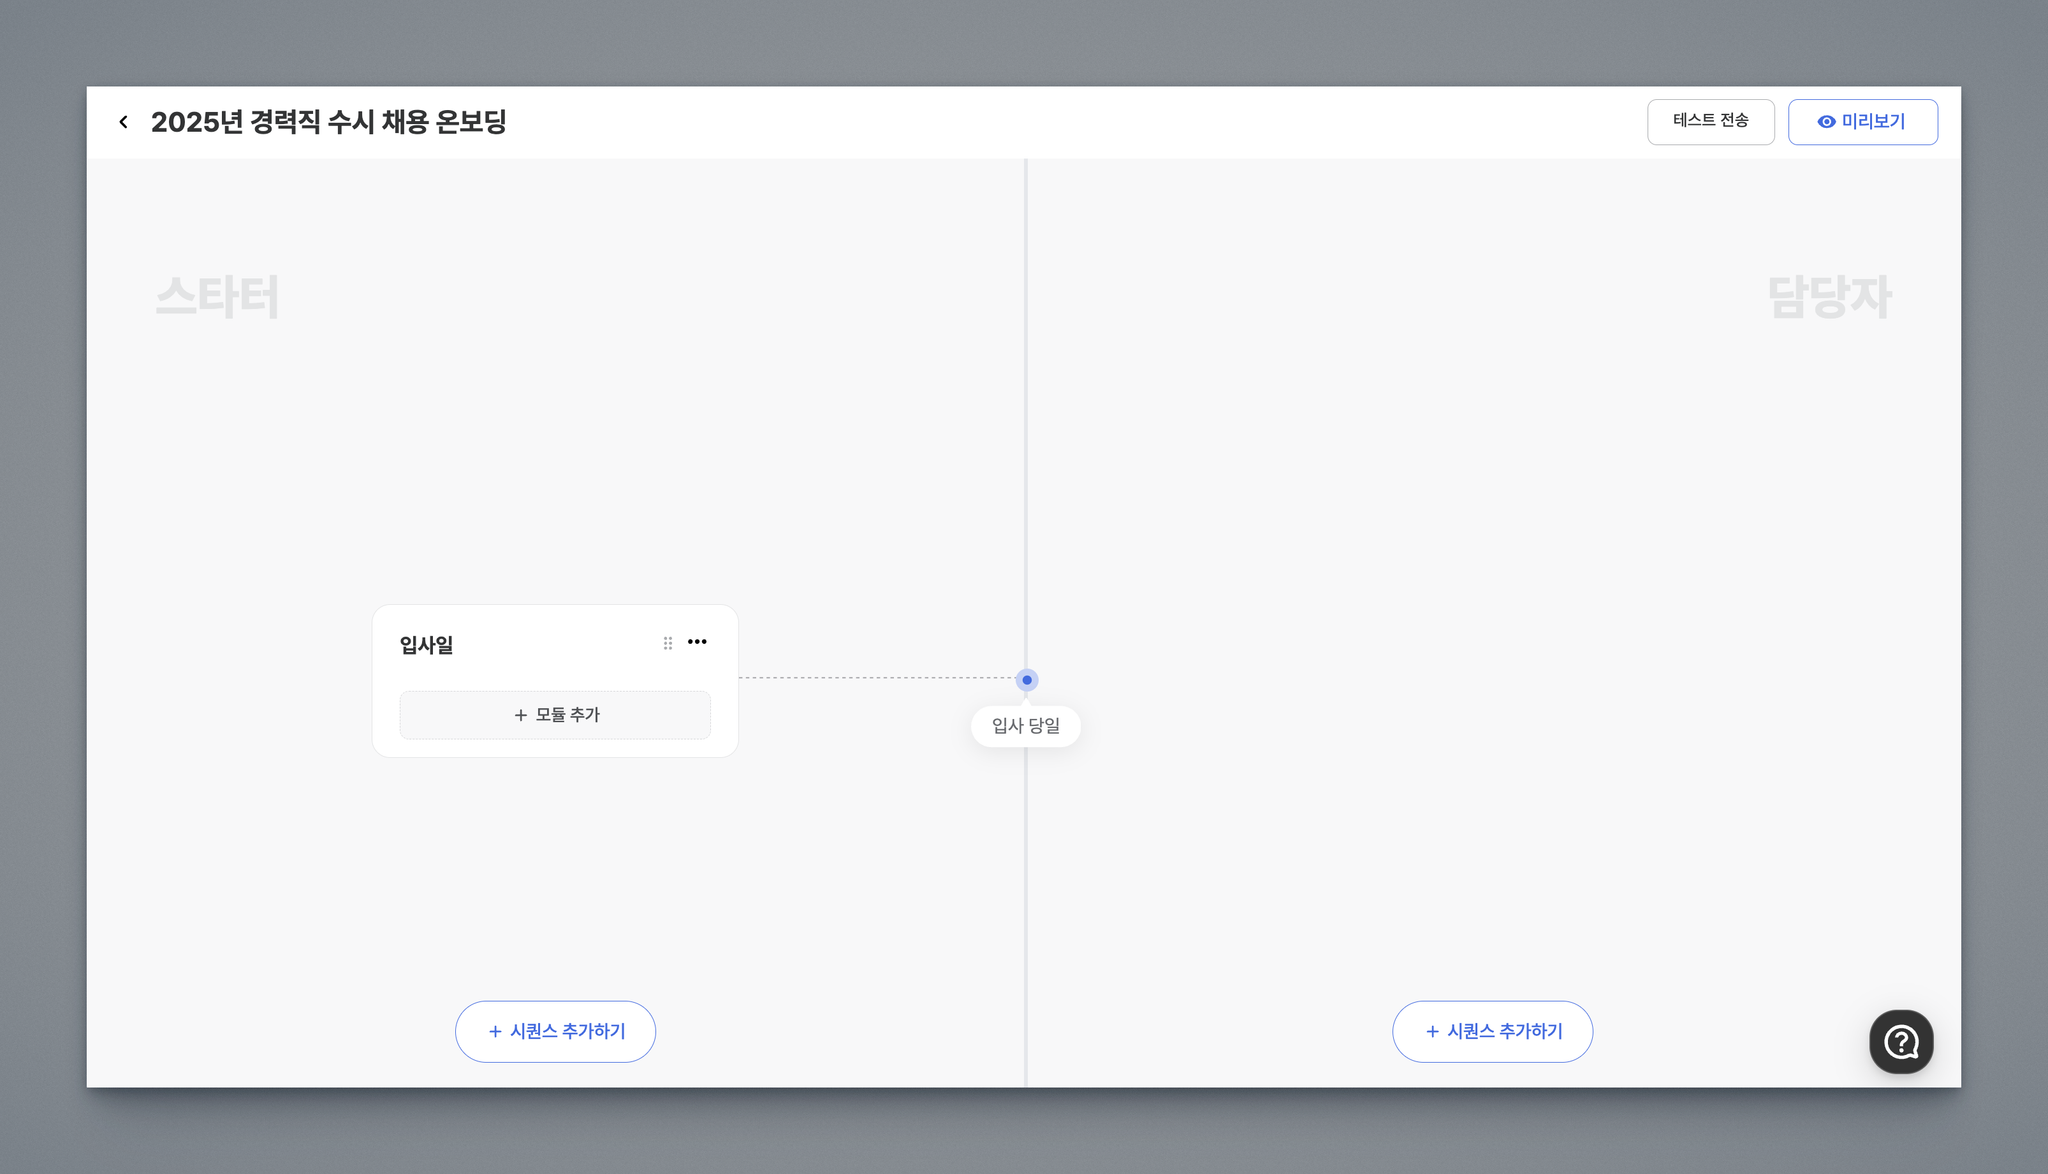Add a sequence in the 스타터 column
The image size is (2048, 1174).
[x=555, y=1031]
